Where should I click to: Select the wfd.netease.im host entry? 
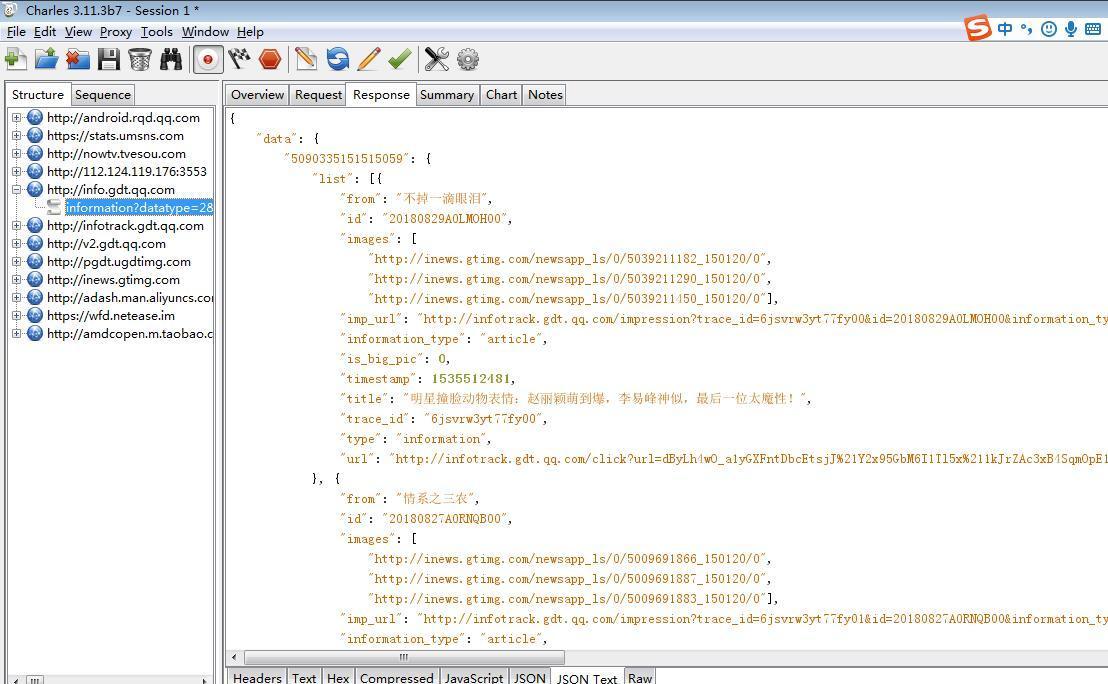point(111,316)
